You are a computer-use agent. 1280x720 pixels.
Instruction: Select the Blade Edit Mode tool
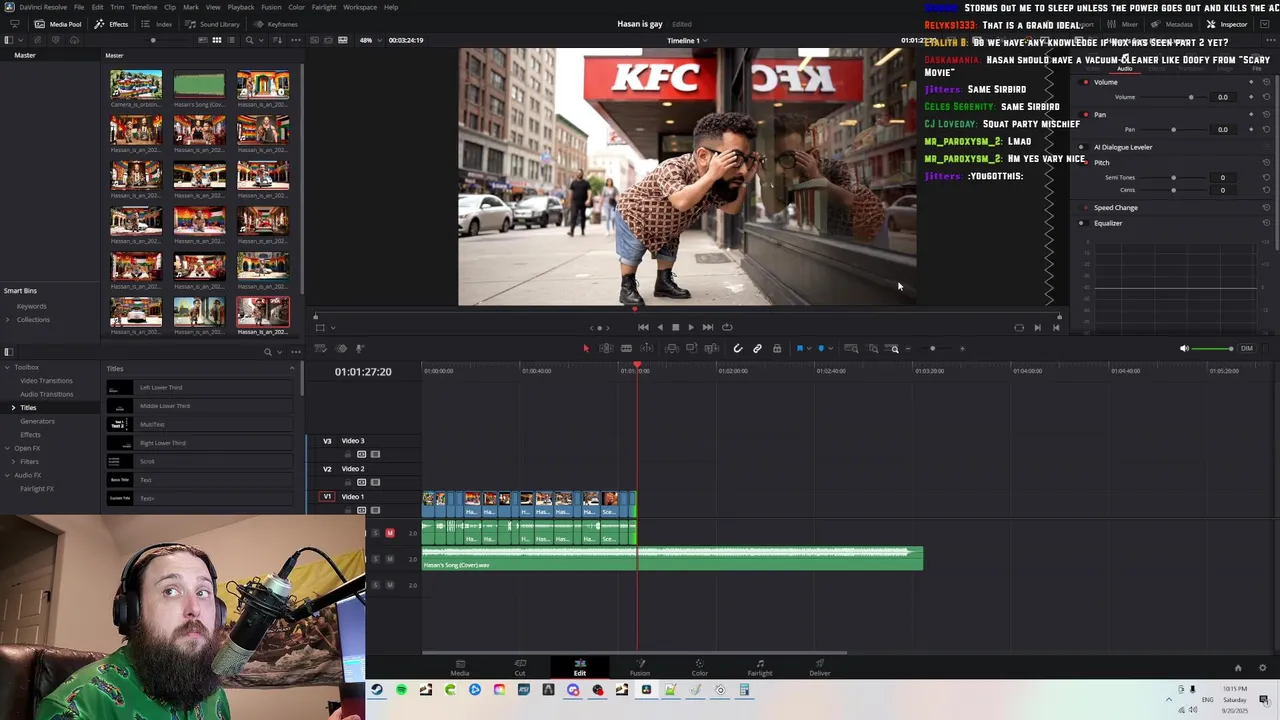pyautogui.click(x=626, y=348)
